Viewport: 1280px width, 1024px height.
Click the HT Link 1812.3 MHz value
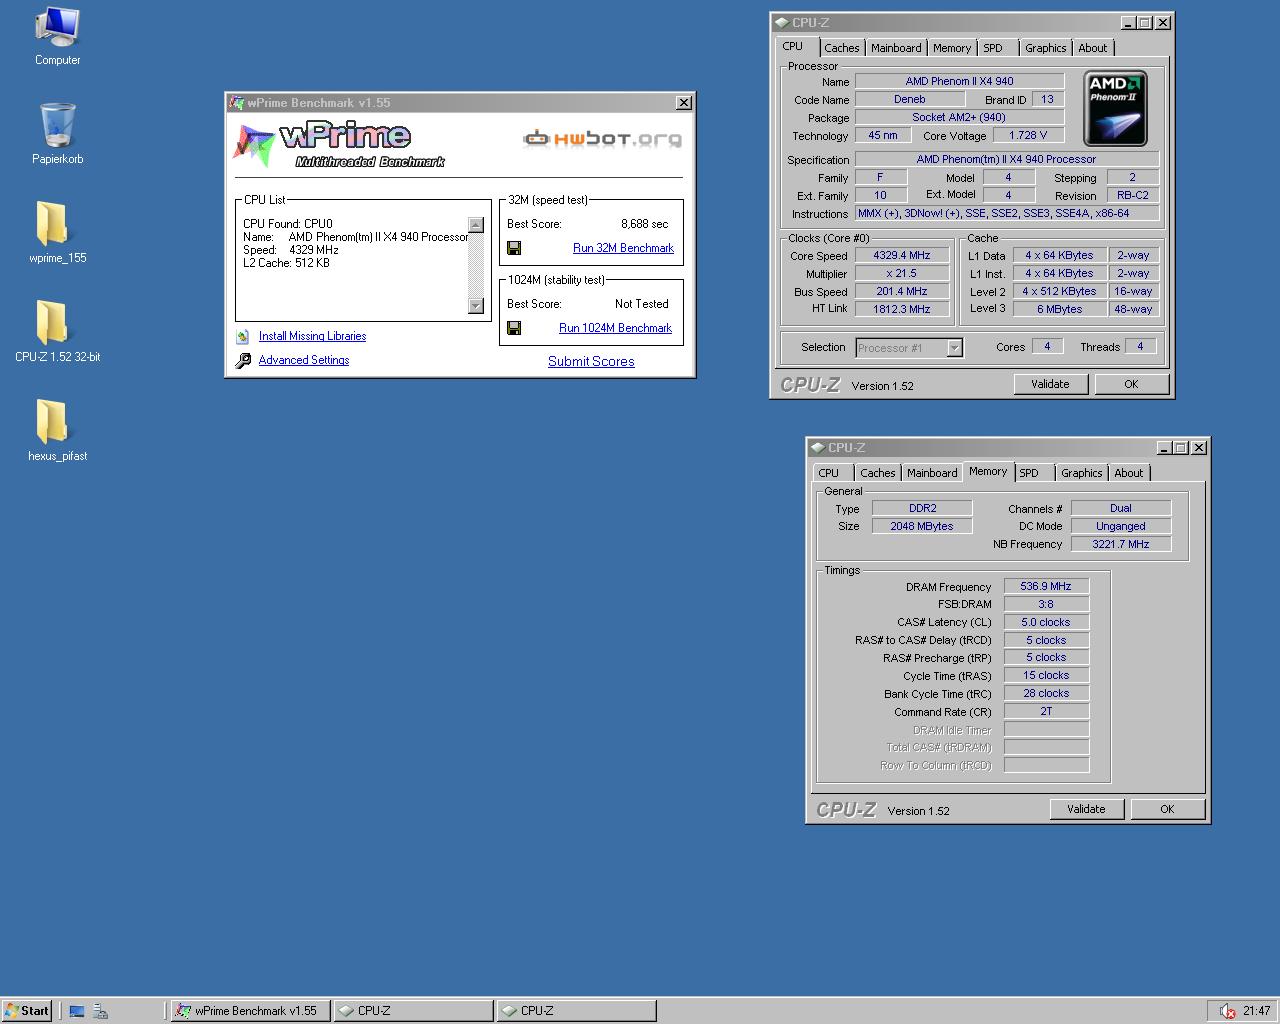[x=902, y=309]
